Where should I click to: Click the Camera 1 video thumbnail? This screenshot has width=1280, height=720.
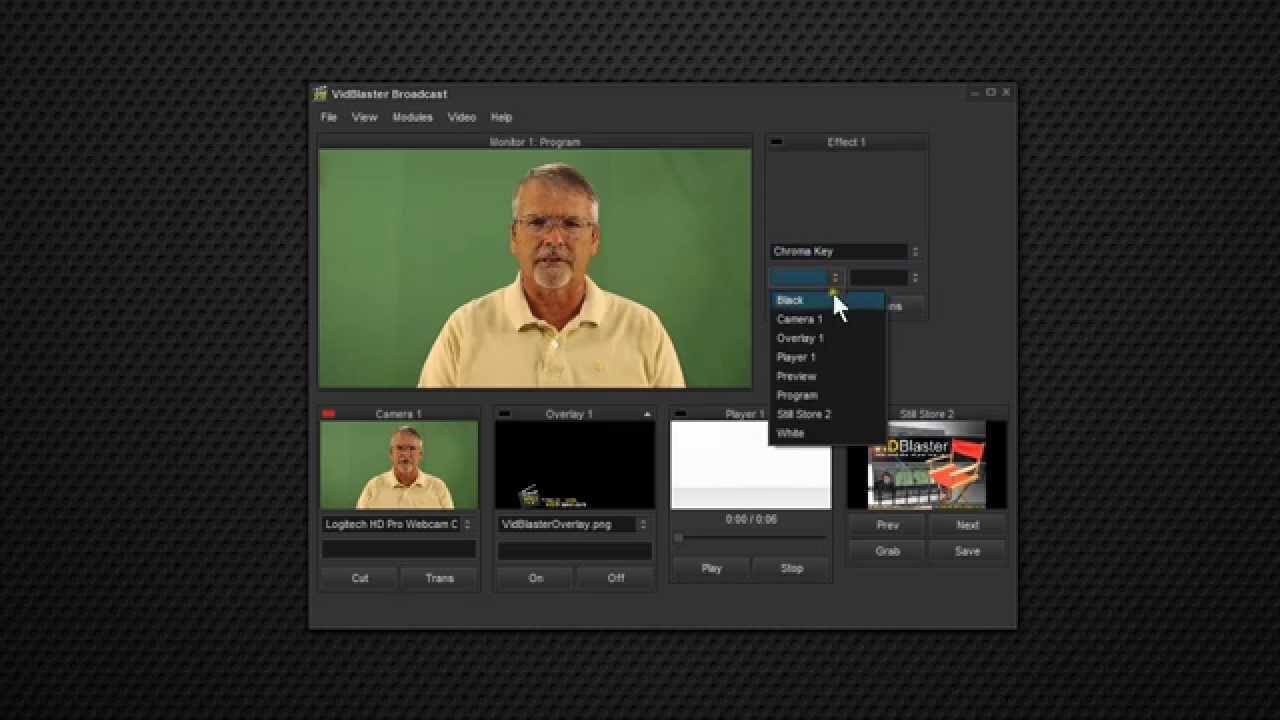tap(399, 465)
